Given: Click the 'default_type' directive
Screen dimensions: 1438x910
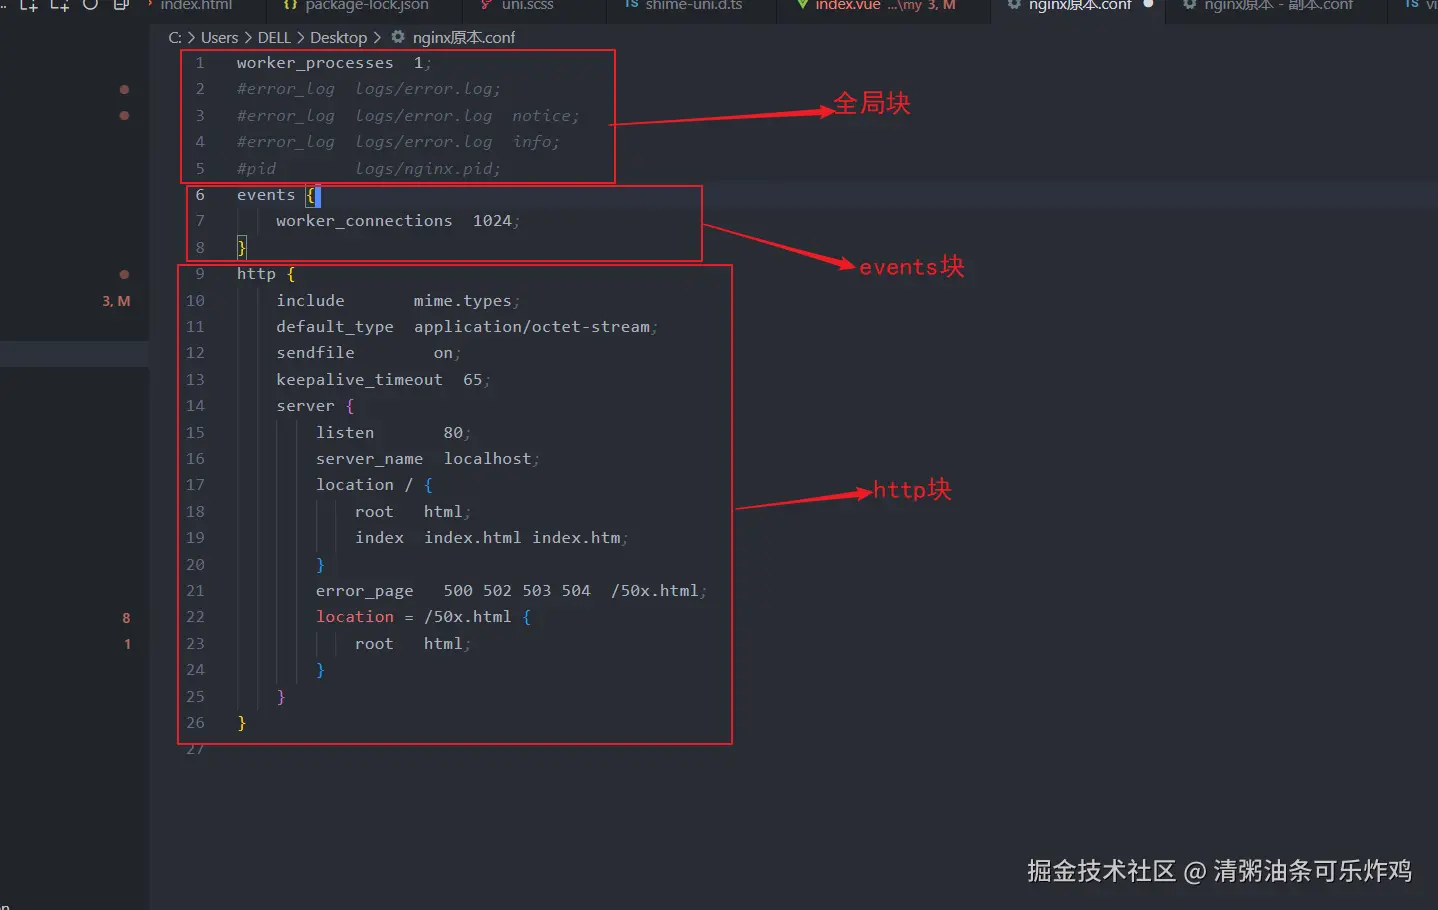Looking at the screenshot, I should click(335, 327).
